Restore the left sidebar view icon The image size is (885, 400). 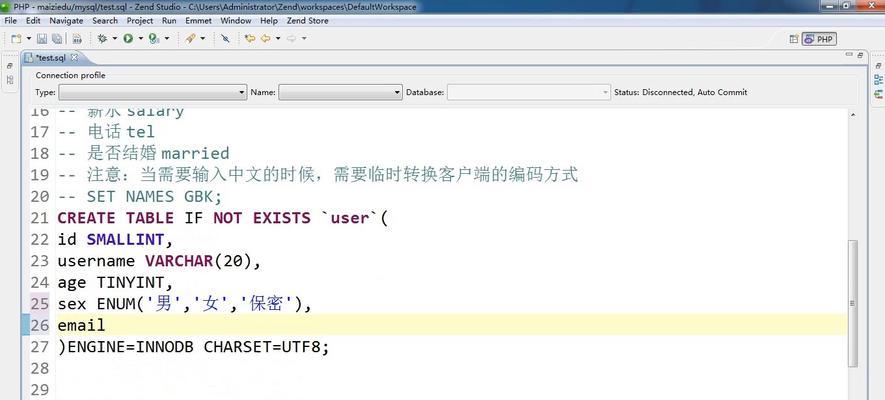[10, 66]
